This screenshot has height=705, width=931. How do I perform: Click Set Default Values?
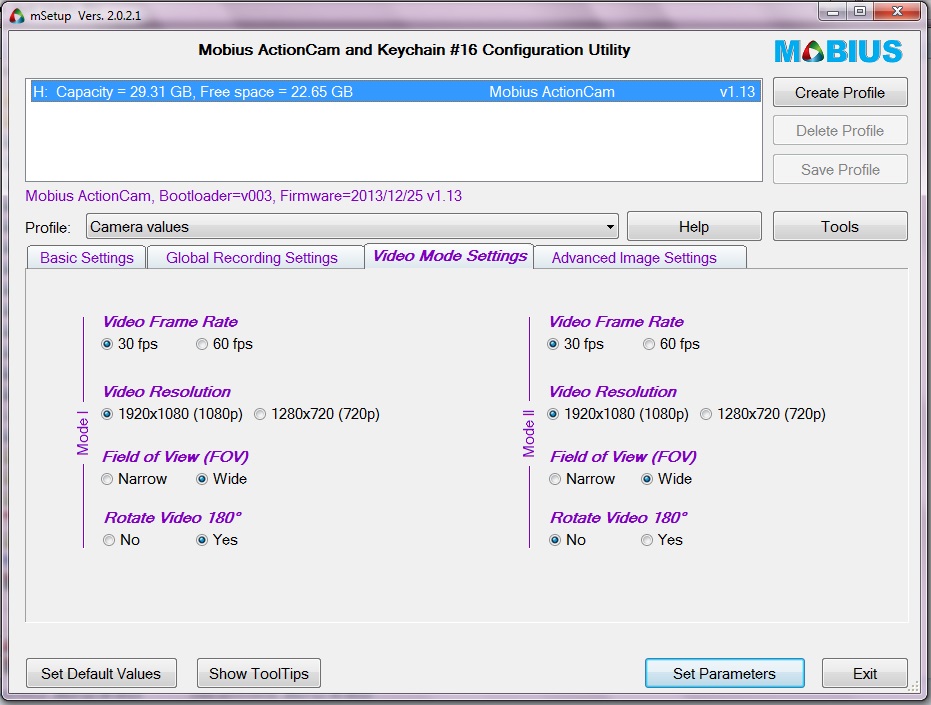point(101,674)
